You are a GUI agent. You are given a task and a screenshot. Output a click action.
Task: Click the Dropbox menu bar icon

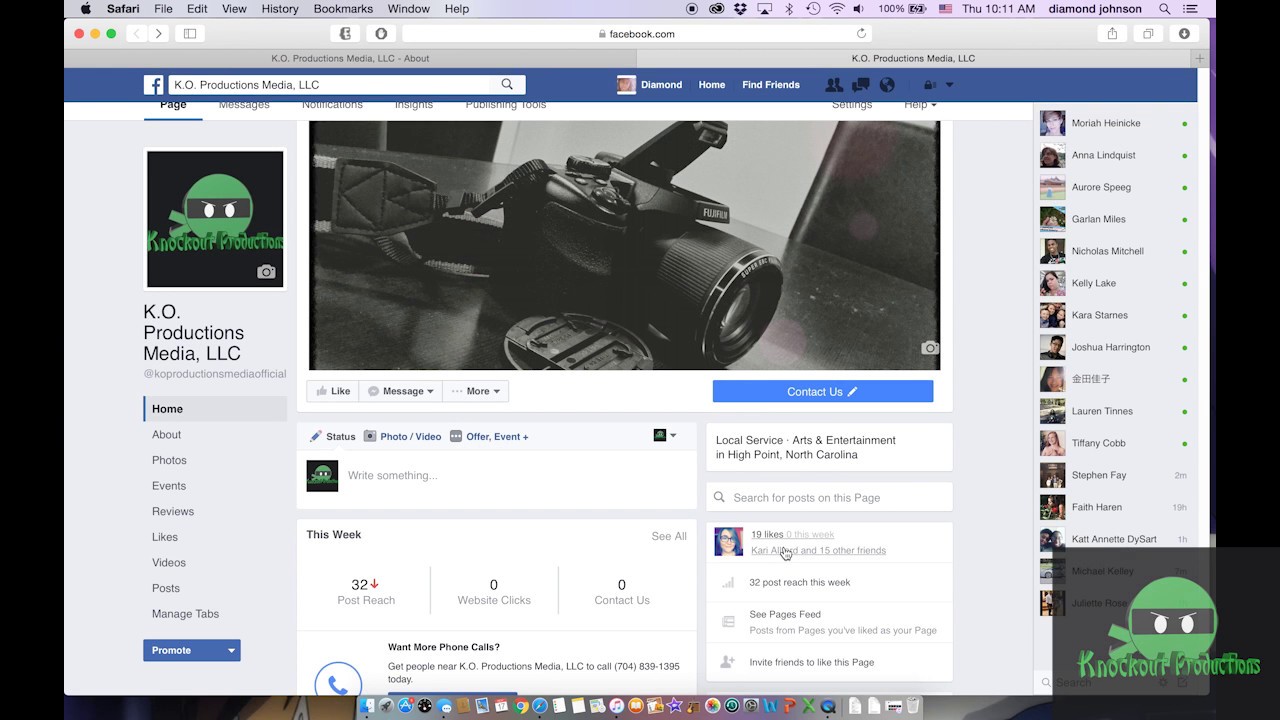click(x=740, y=9)
